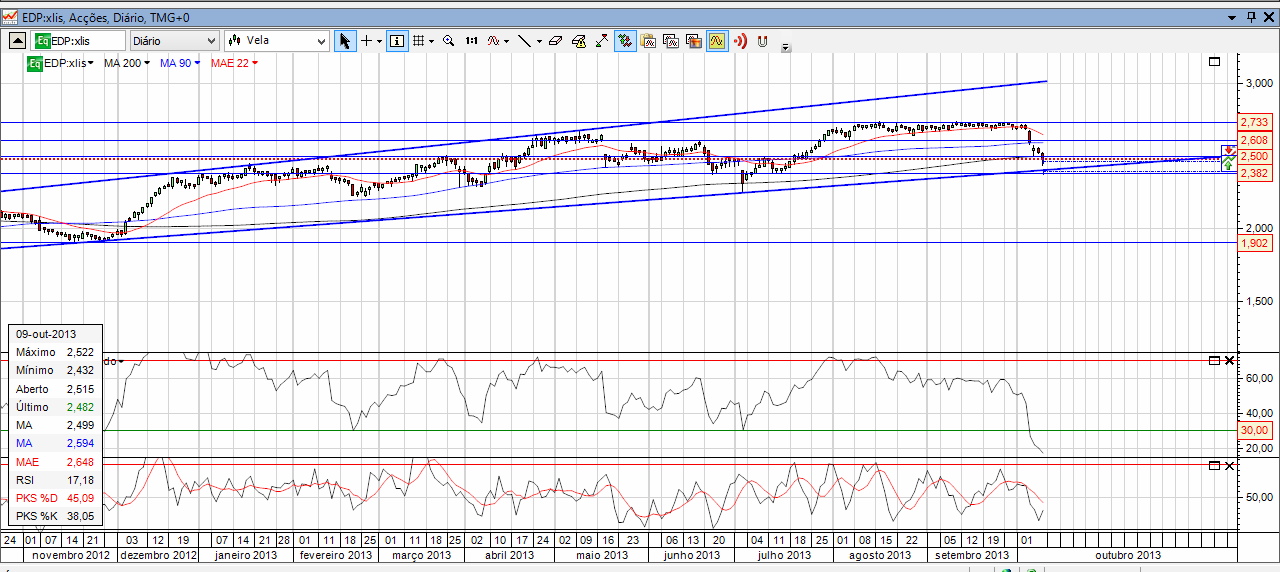
Task: Toggle chart grid lines icon
Action: click(418, 41)
